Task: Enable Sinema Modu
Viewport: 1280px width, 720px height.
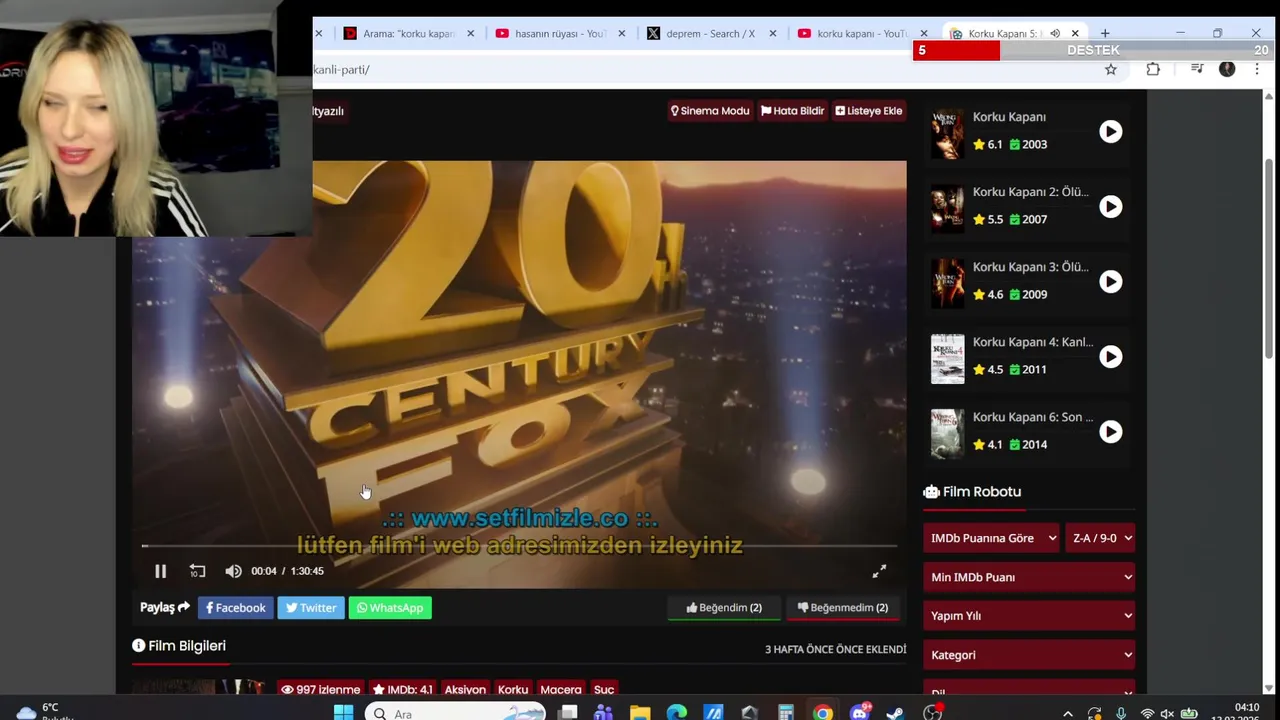Action: click(710, 111)
